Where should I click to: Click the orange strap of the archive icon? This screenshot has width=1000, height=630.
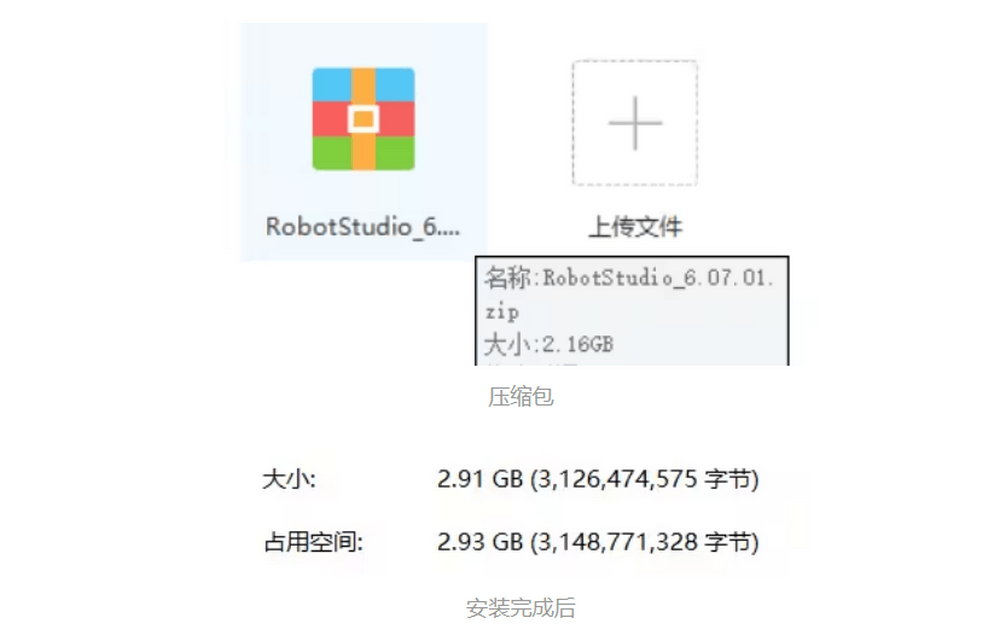(364, 153)
